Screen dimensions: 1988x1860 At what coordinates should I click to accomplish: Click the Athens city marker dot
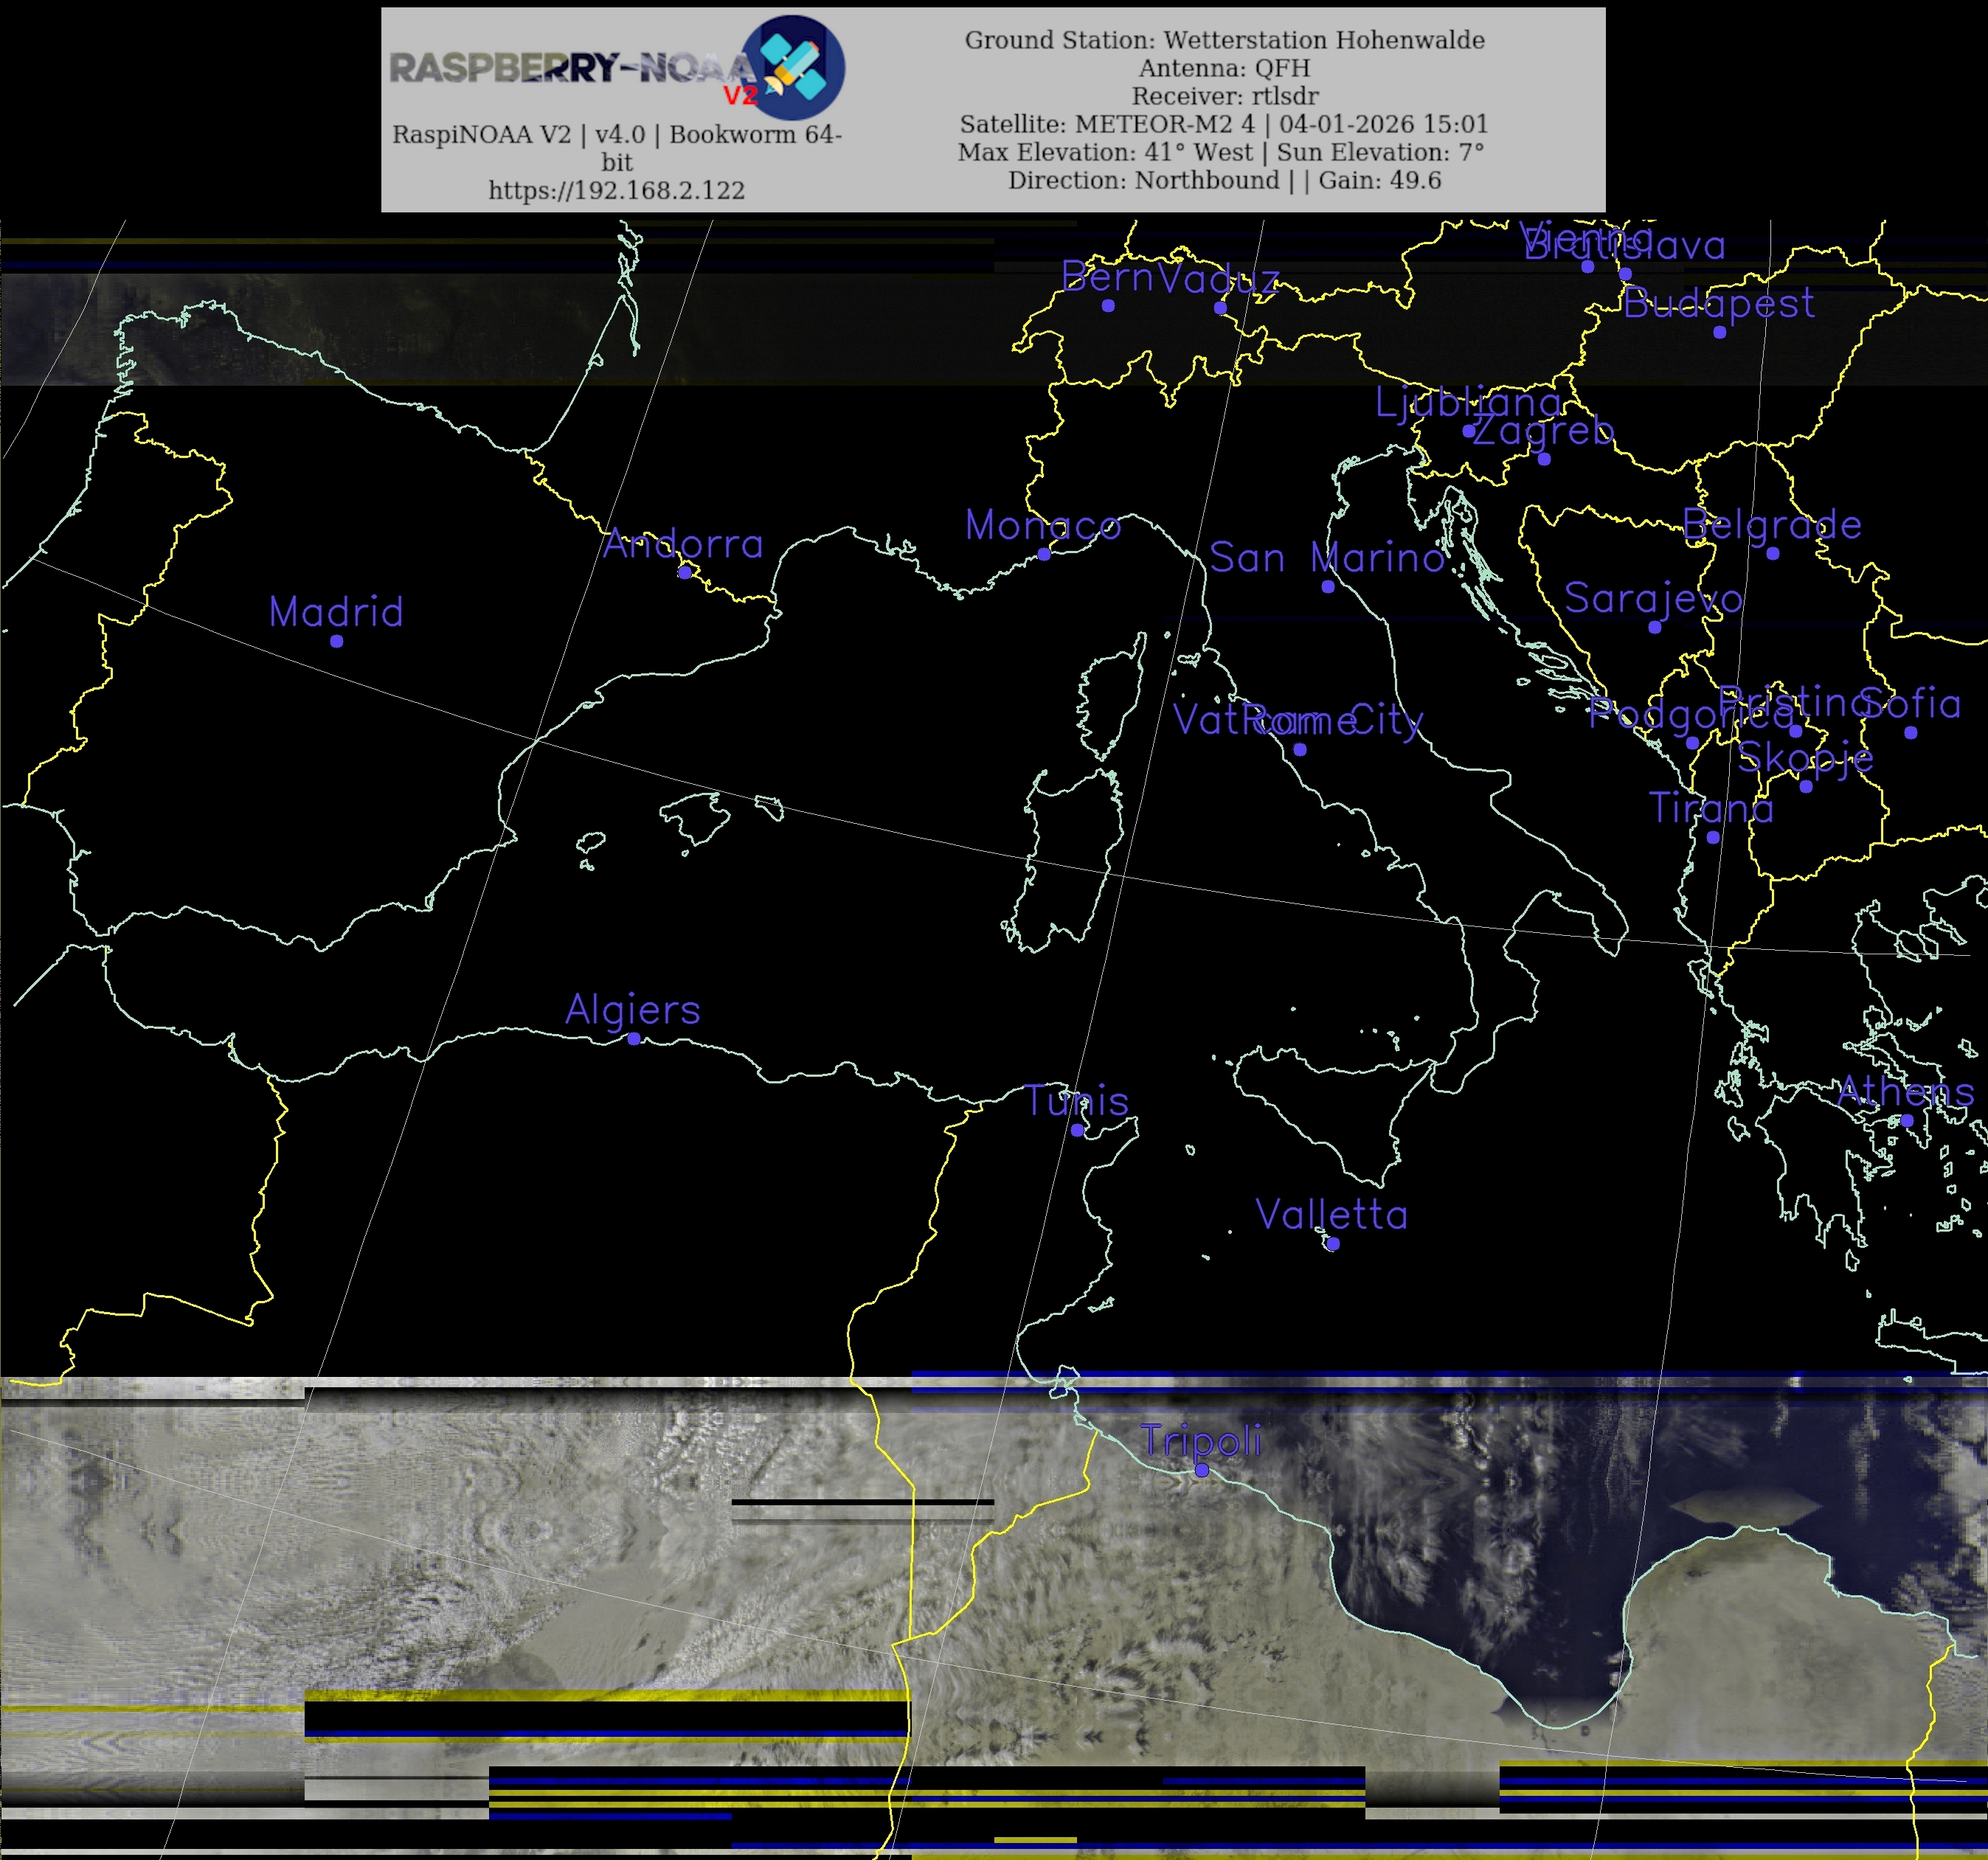coord(1907,1120)
